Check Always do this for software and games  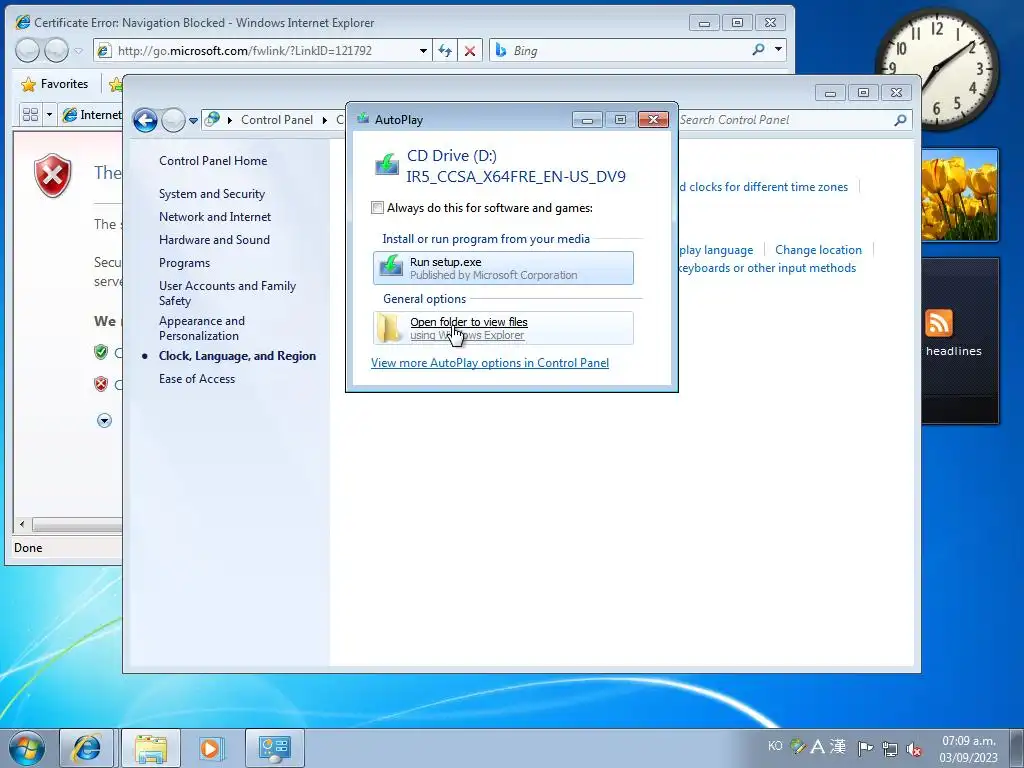click(x=377, y=208)
